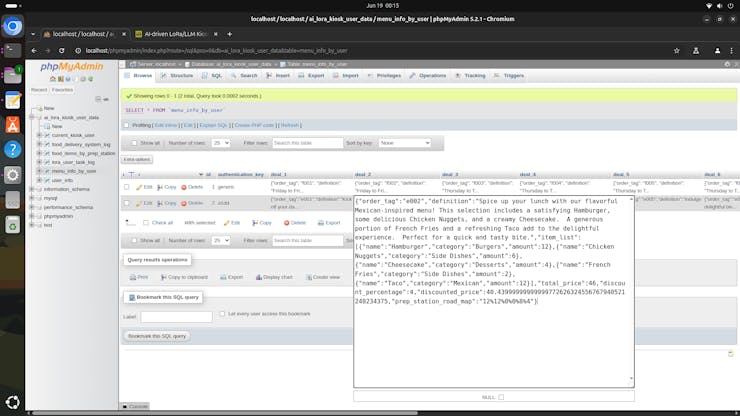This screenshot has width=740, height=416.
Task: Expand the food_delivery_system_log table node
Action: click(x=39, y=144)
